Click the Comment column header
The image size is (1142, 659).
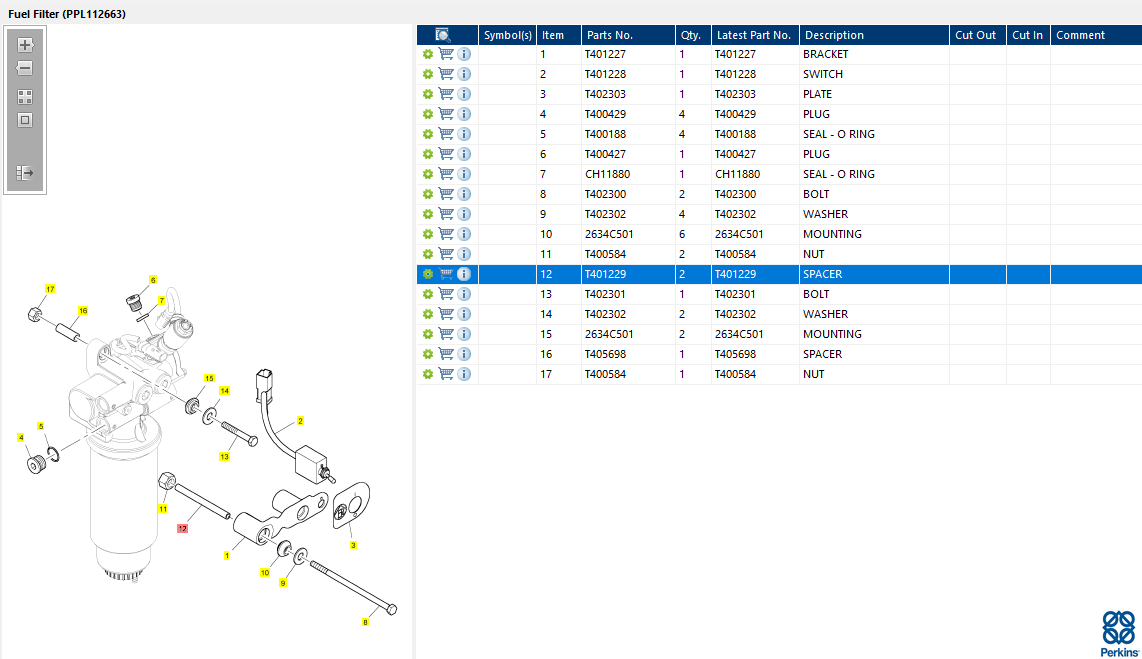coord(1096,35)
